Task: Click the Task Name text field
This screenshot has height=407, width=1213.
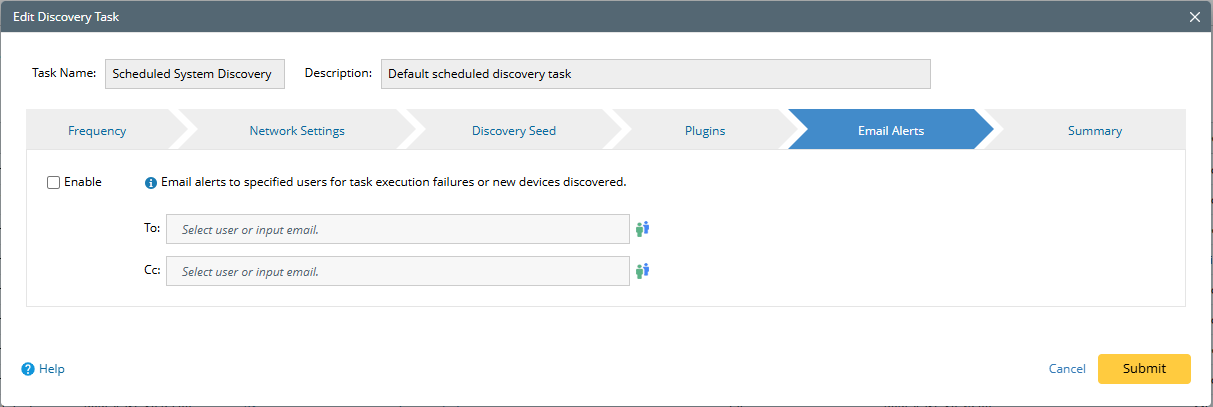Action: (195, 74)
